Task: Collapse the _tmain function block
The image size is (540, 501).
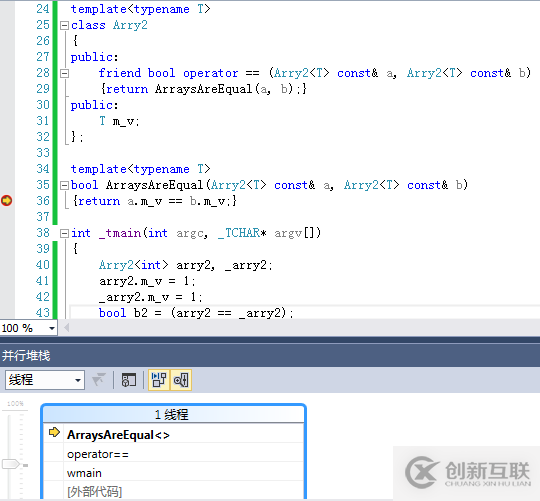Action: pyautogui.click(x=64, y=233)
